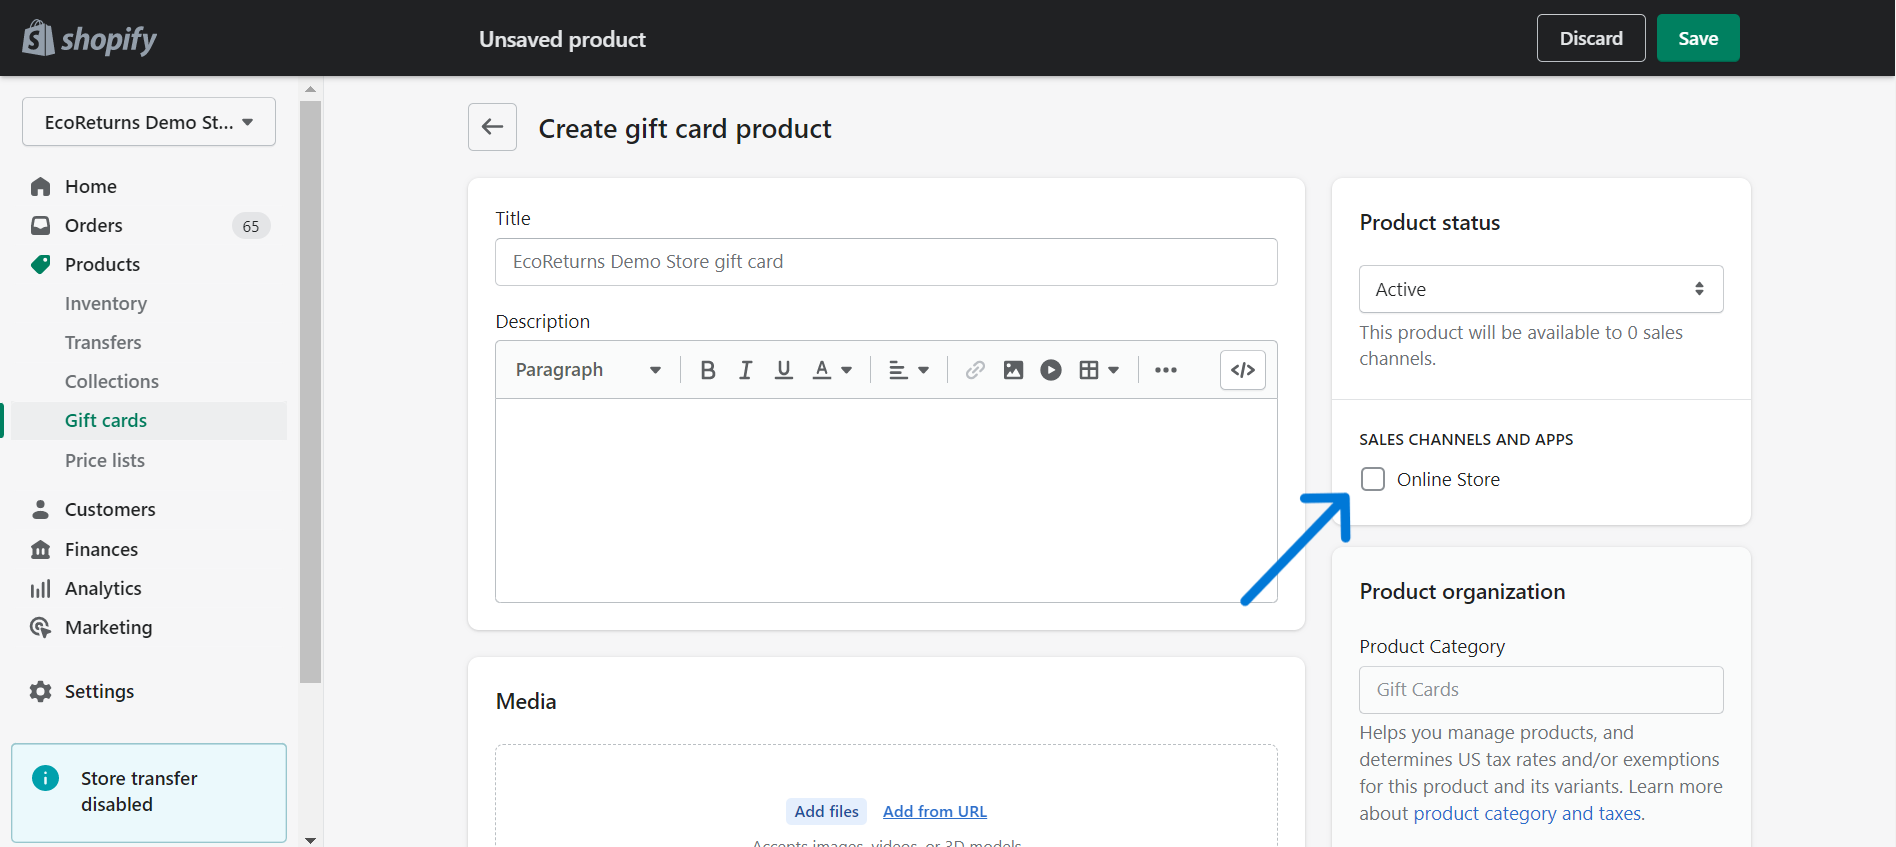Click into the Title input field

click(x=885, y=262)
